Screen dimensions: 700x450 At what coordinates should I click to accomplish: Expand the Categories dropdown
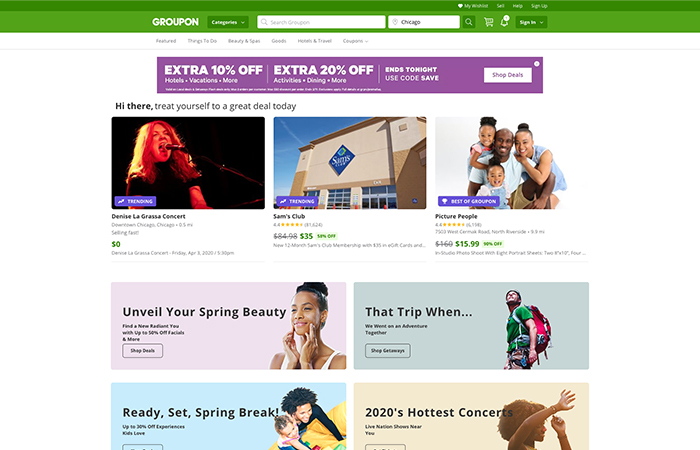(228, 22)
